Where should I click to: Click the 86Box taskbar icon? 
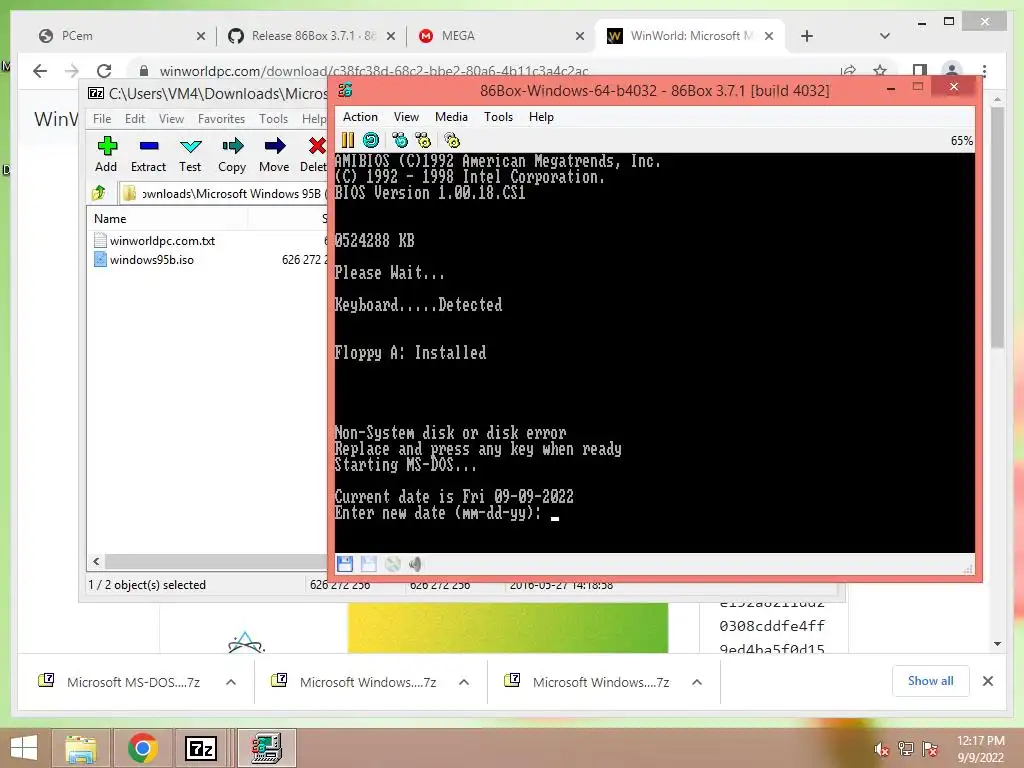266,748
